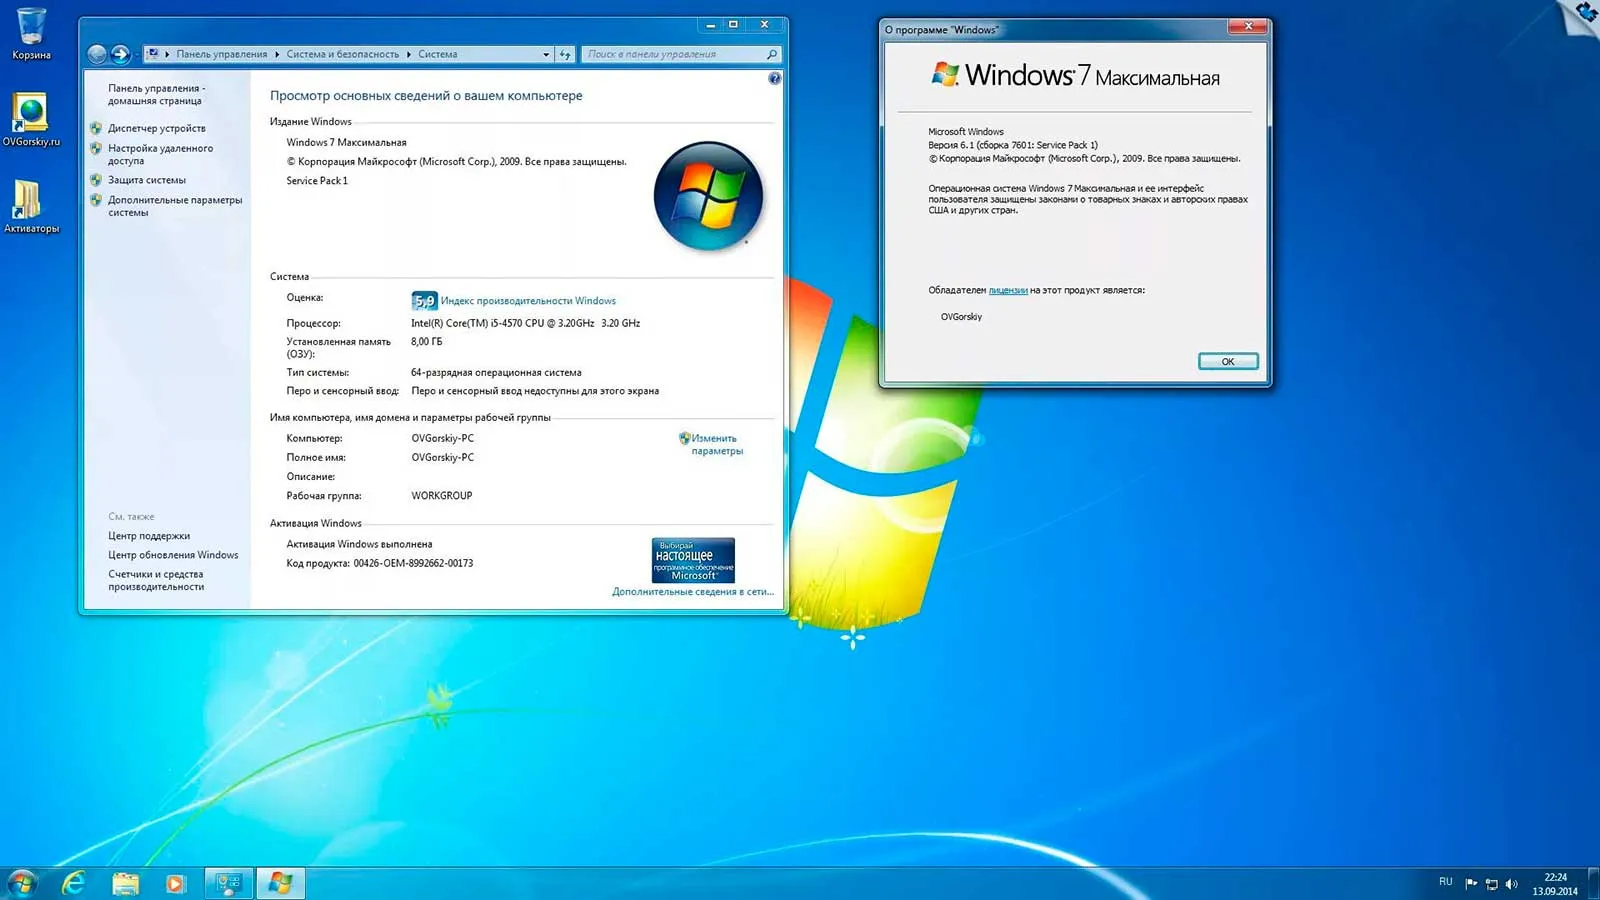The image size is (1600, 900).
Task: Click the OVGorskiy licensee name in dialog
Action: [961, 316]
